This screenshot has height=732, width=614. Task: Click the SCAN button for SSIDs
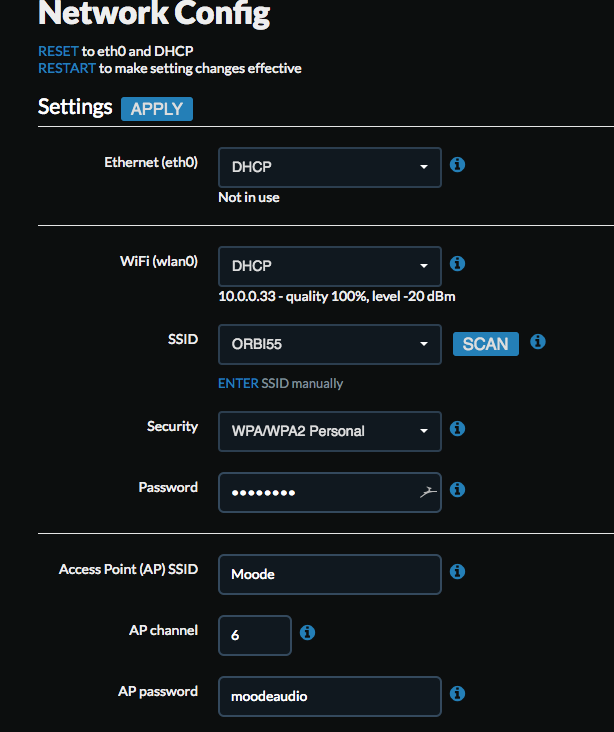486,344
